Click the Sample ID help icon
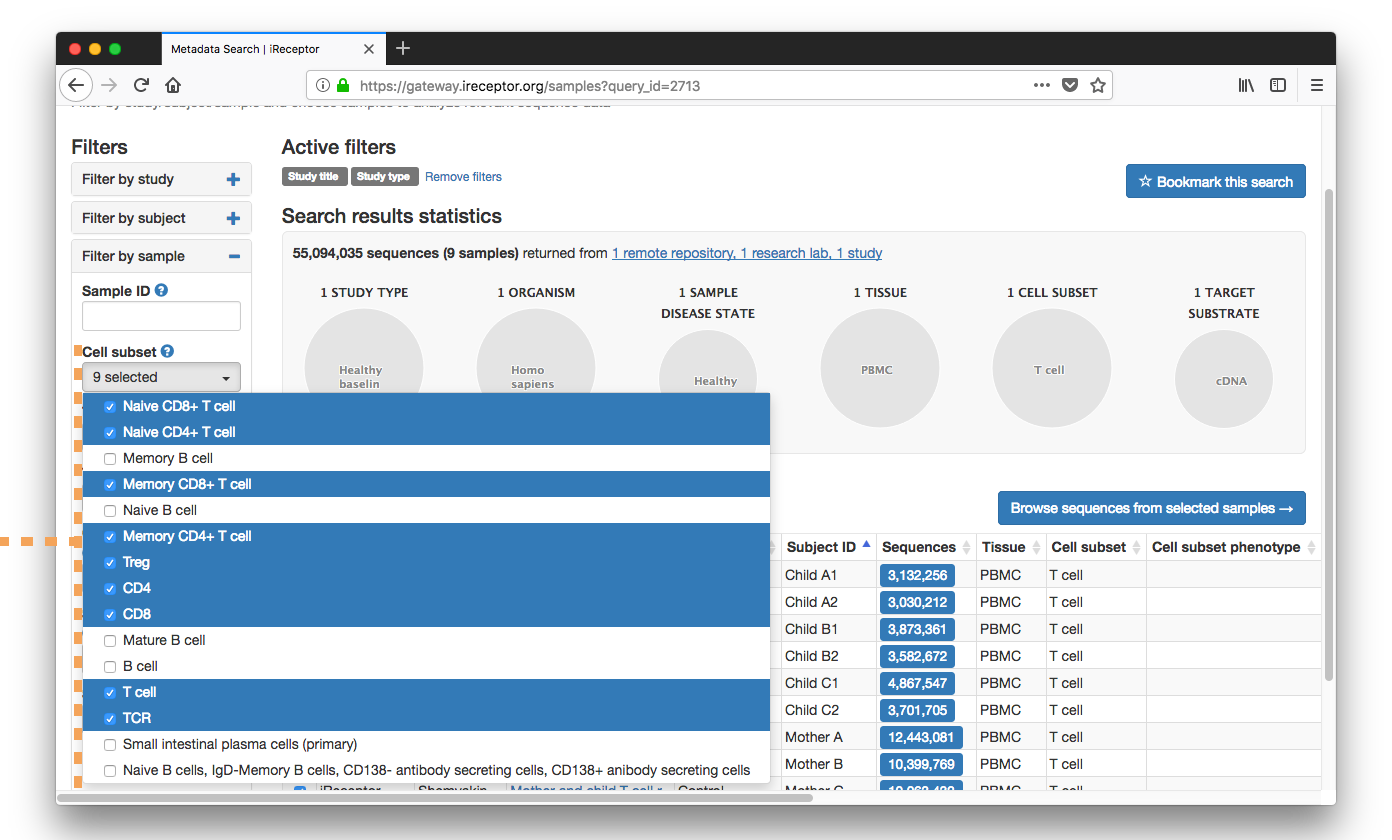Screen dimensions: 1392x840 tap(161, 291)
